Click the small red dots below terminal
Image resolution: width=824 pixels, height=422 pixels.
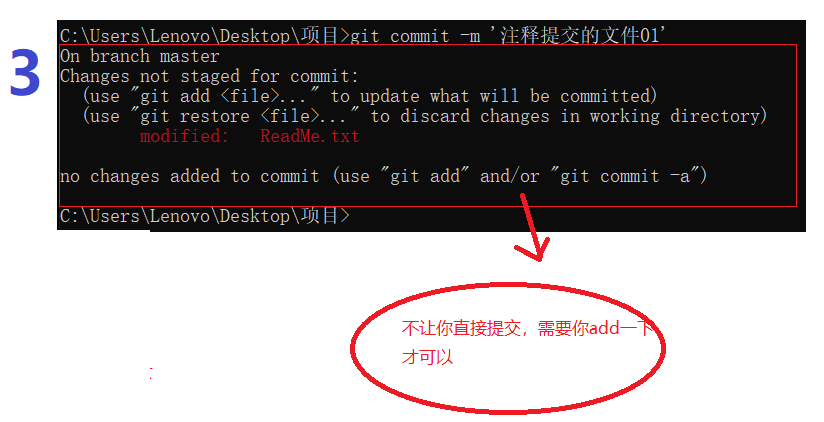coord(151,374)
